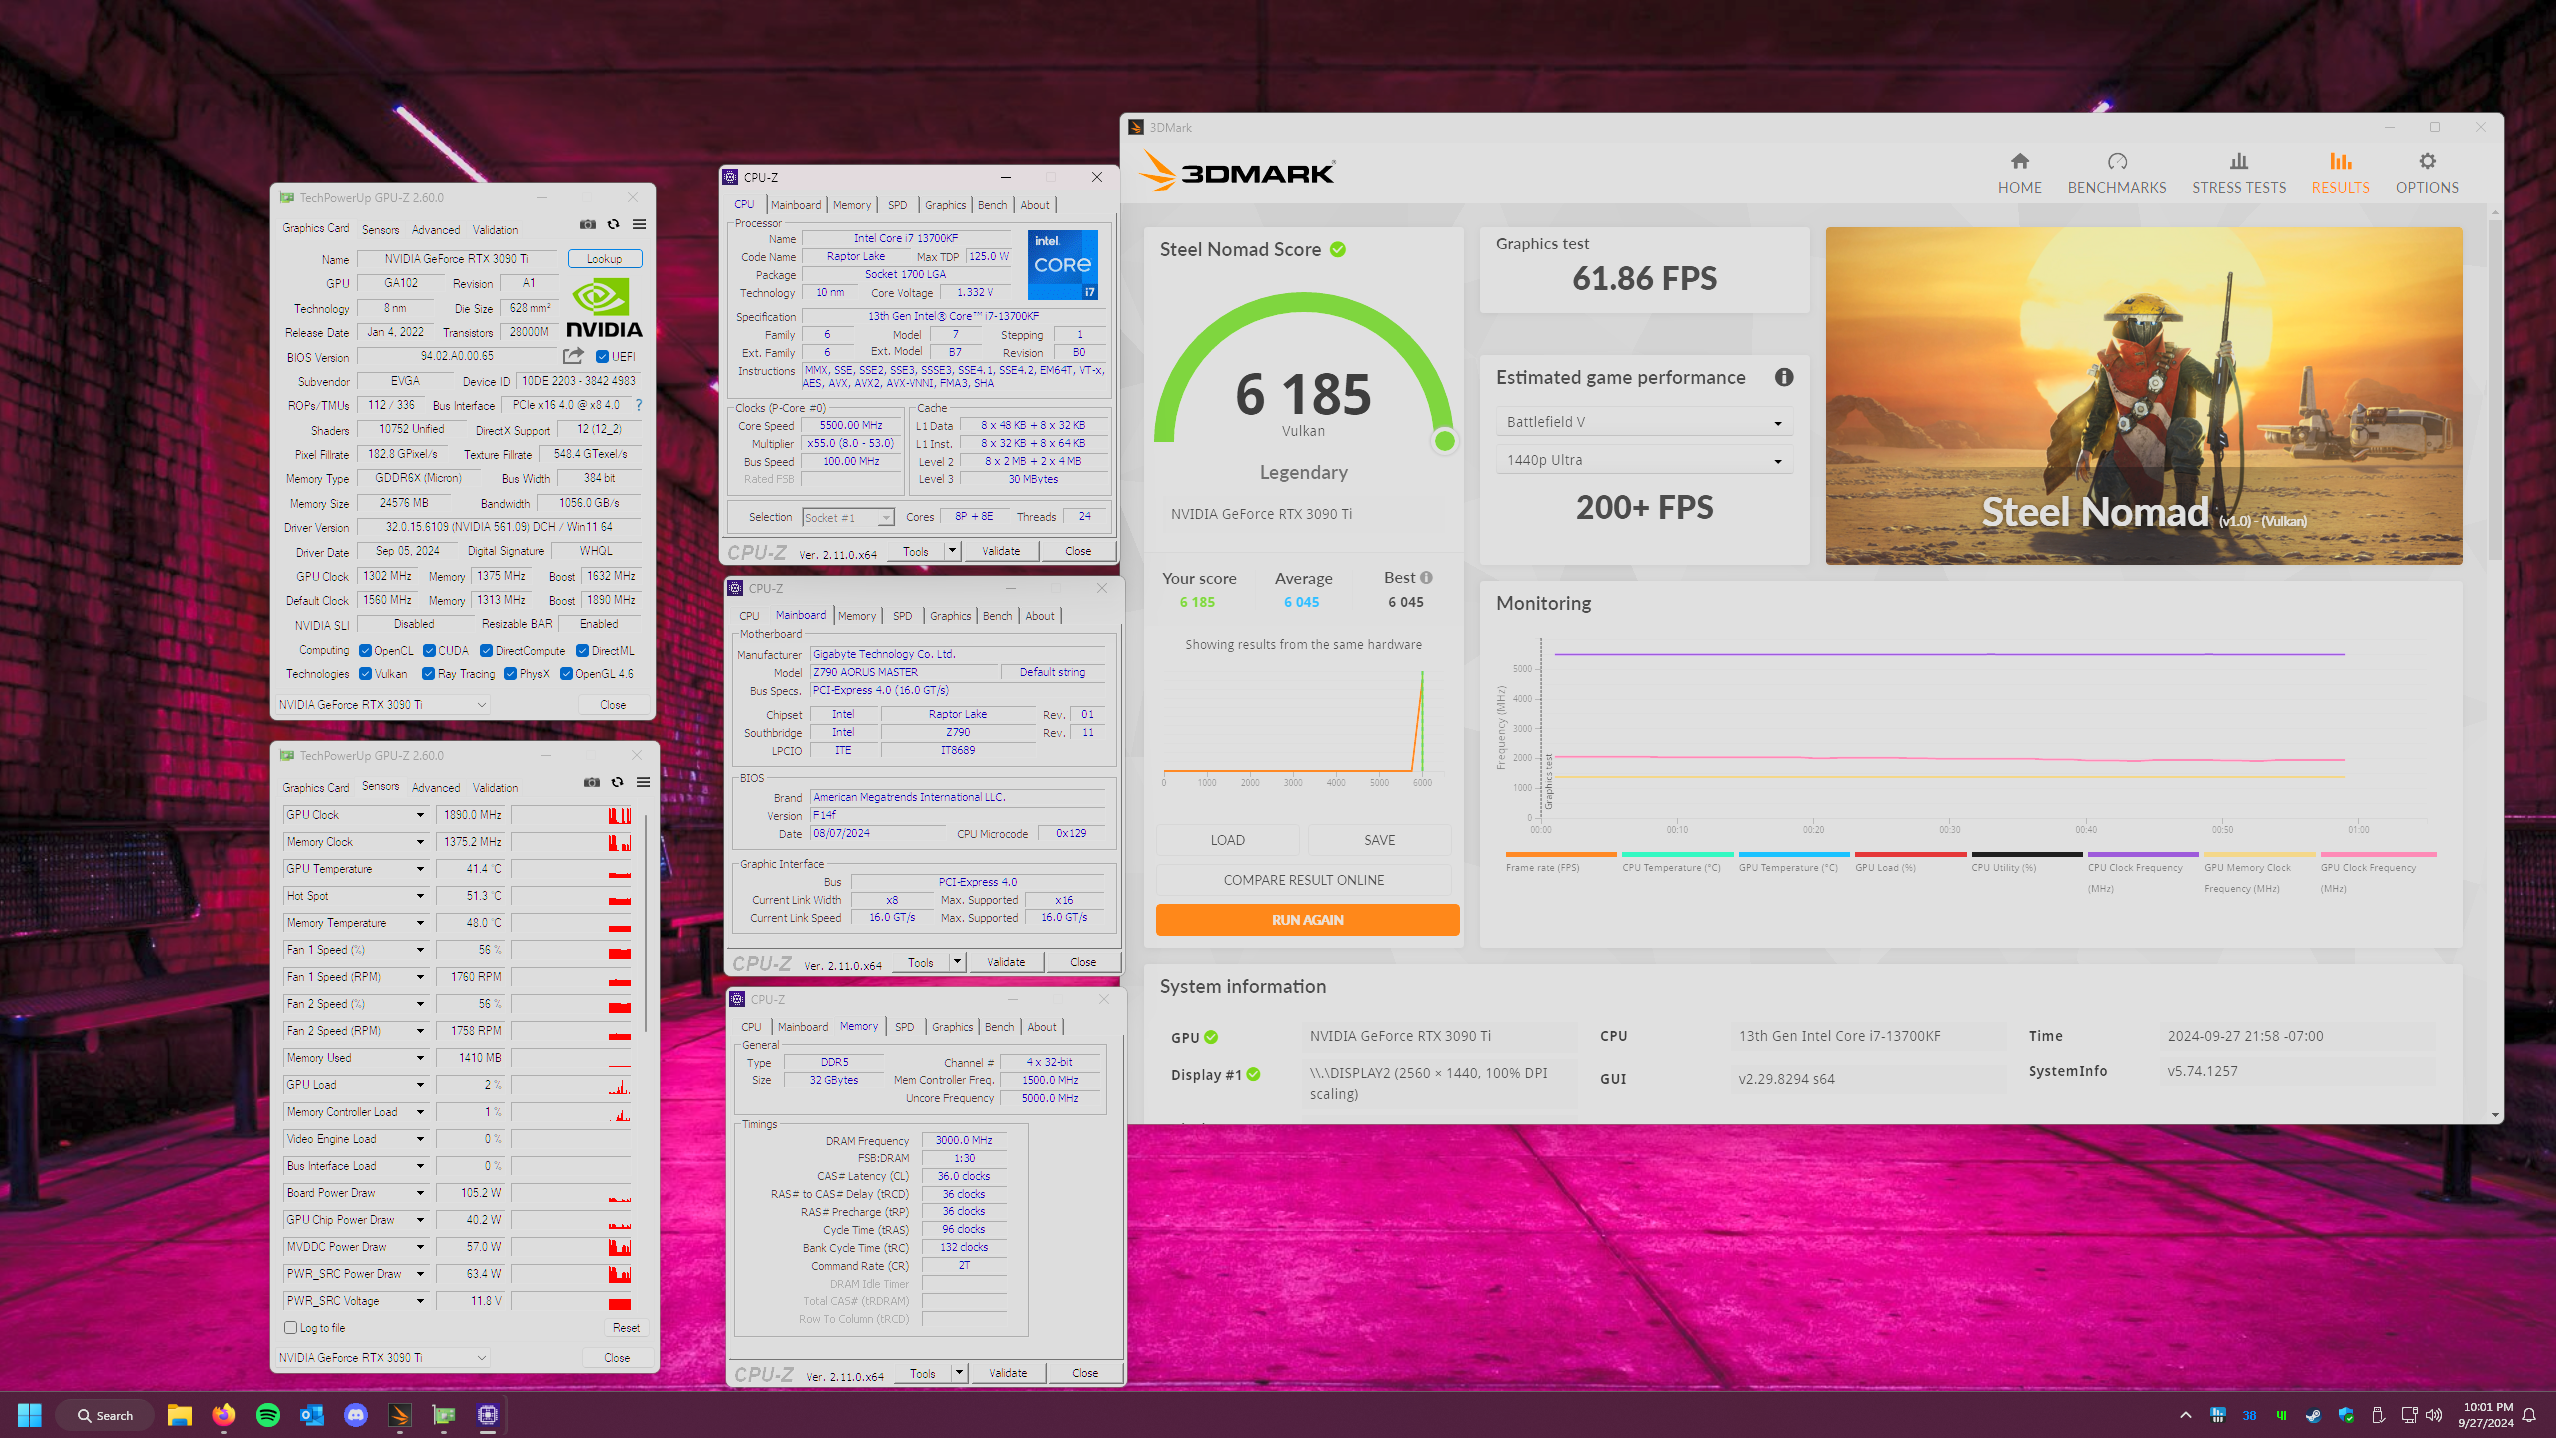This screenshot has height=1438, width=2556.
Task: Click Reset button in GPU-Z Sensors
Action: pyautogui.click(x=626, y=1328)
